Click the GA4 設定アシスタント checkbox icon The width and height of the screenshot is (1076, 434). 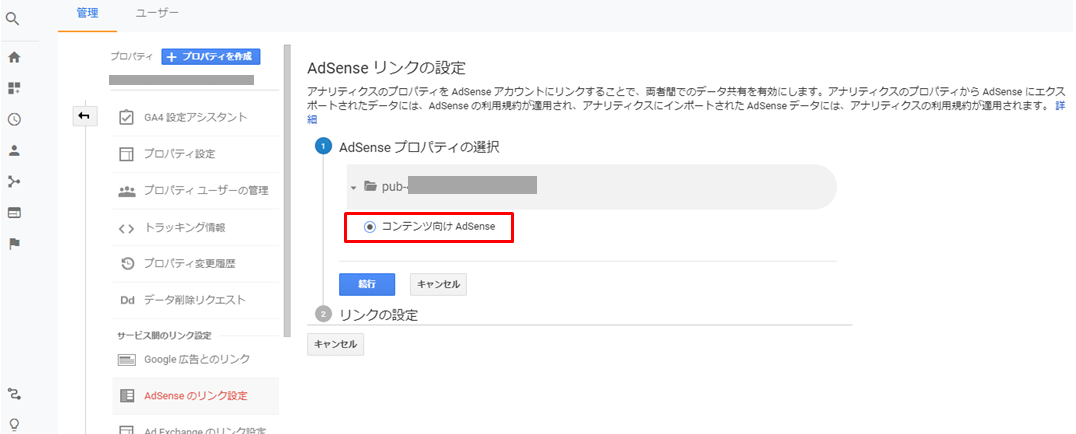click(x=126, y=117)
